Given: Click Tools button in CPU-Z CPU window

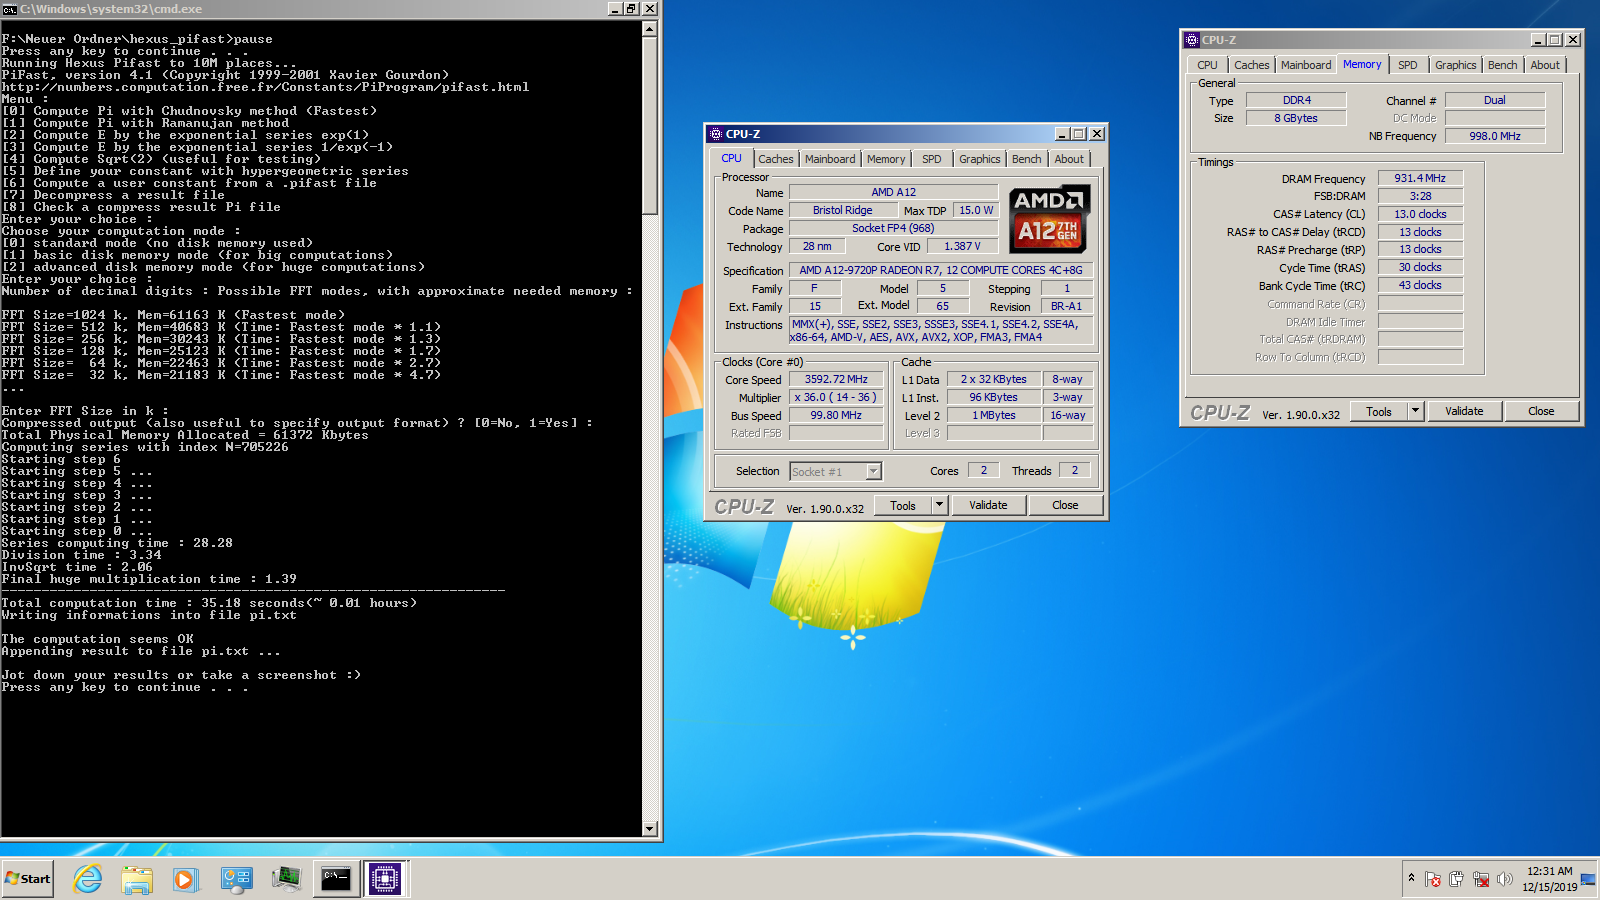Looking at the screenshot, I should click(x=903, y=505).
